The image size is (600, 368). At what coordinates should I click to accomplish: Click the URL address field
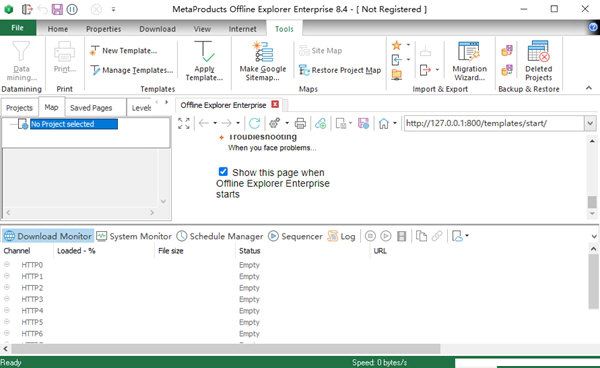coord(494,123)
